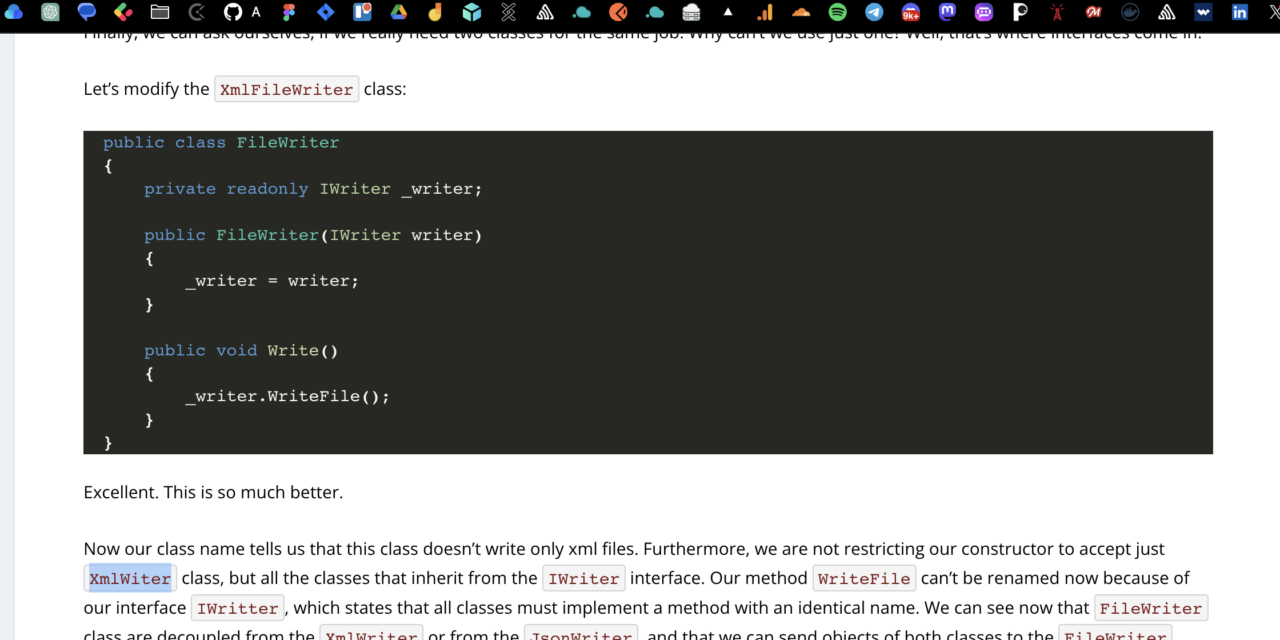The height and width of the screenshot is (640, 1280).
Task: Open the GitHub bookmark icon
Action: (x=233, y=12)
